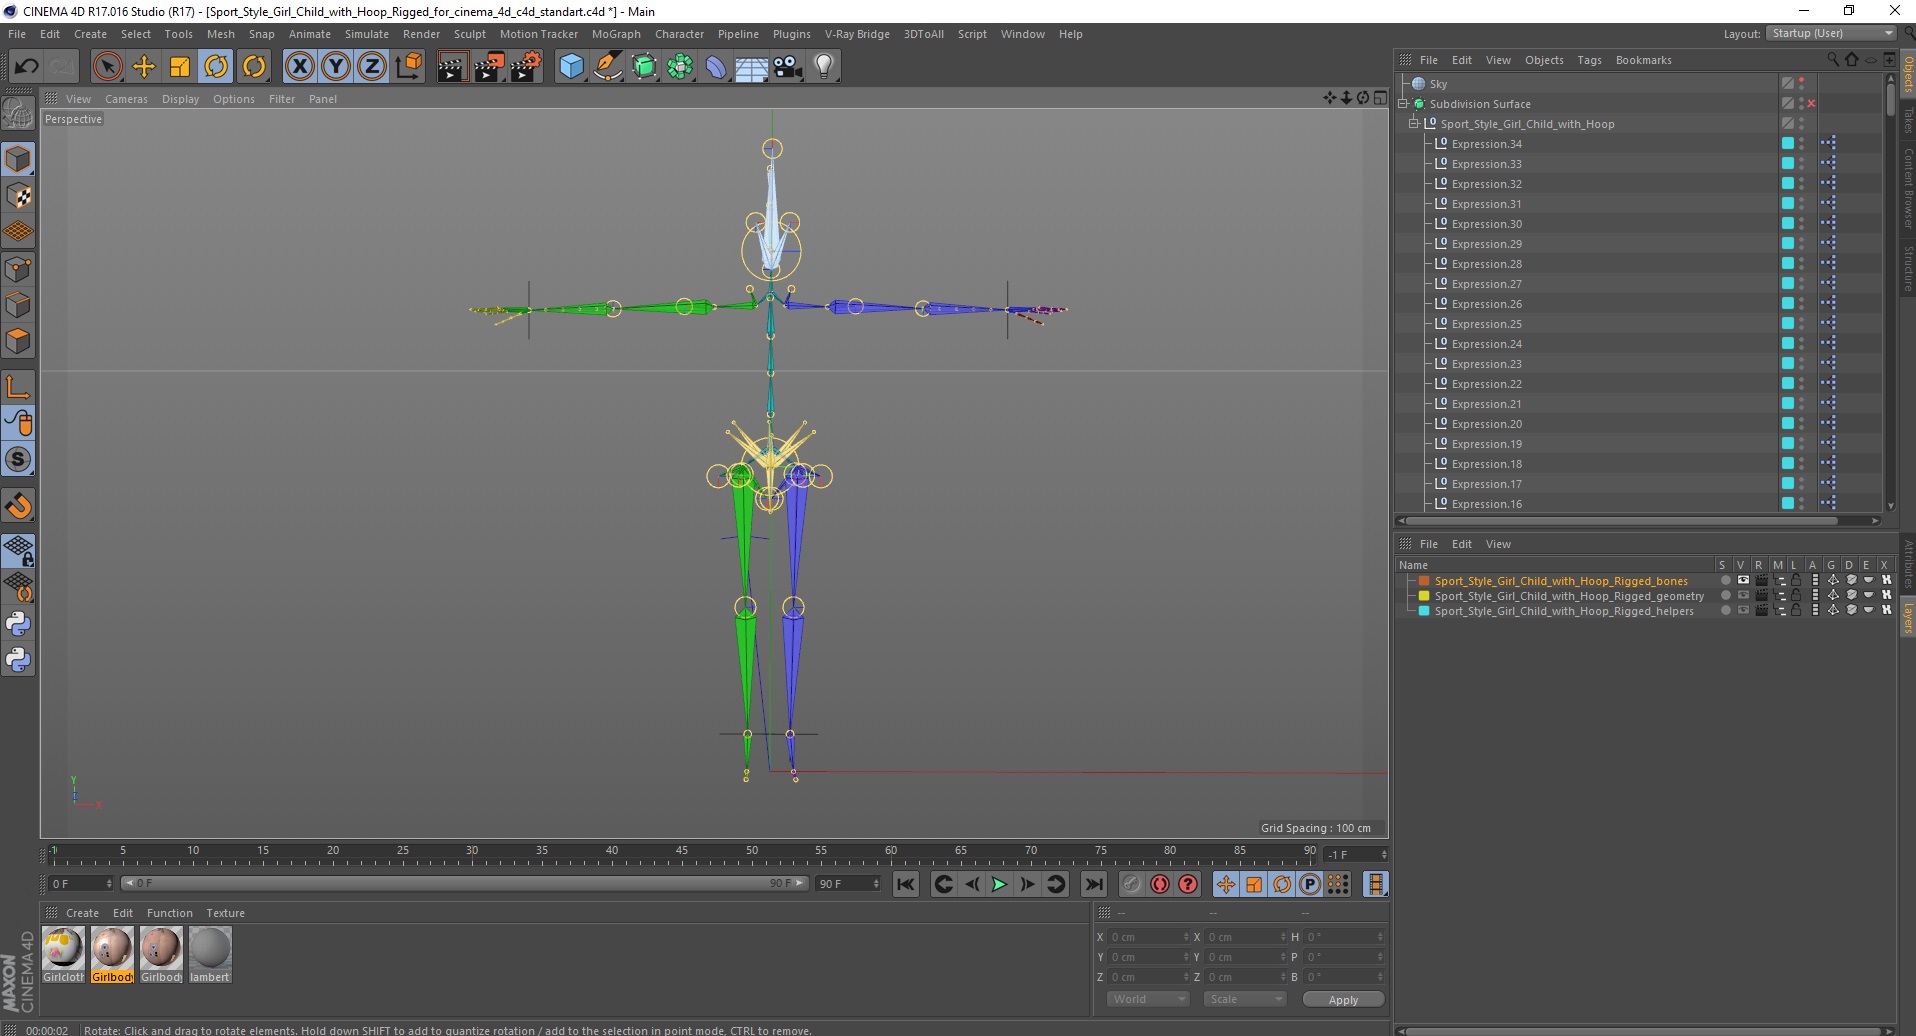
Task: Open material manager Texture menu
Action: [x=225, y=913]
